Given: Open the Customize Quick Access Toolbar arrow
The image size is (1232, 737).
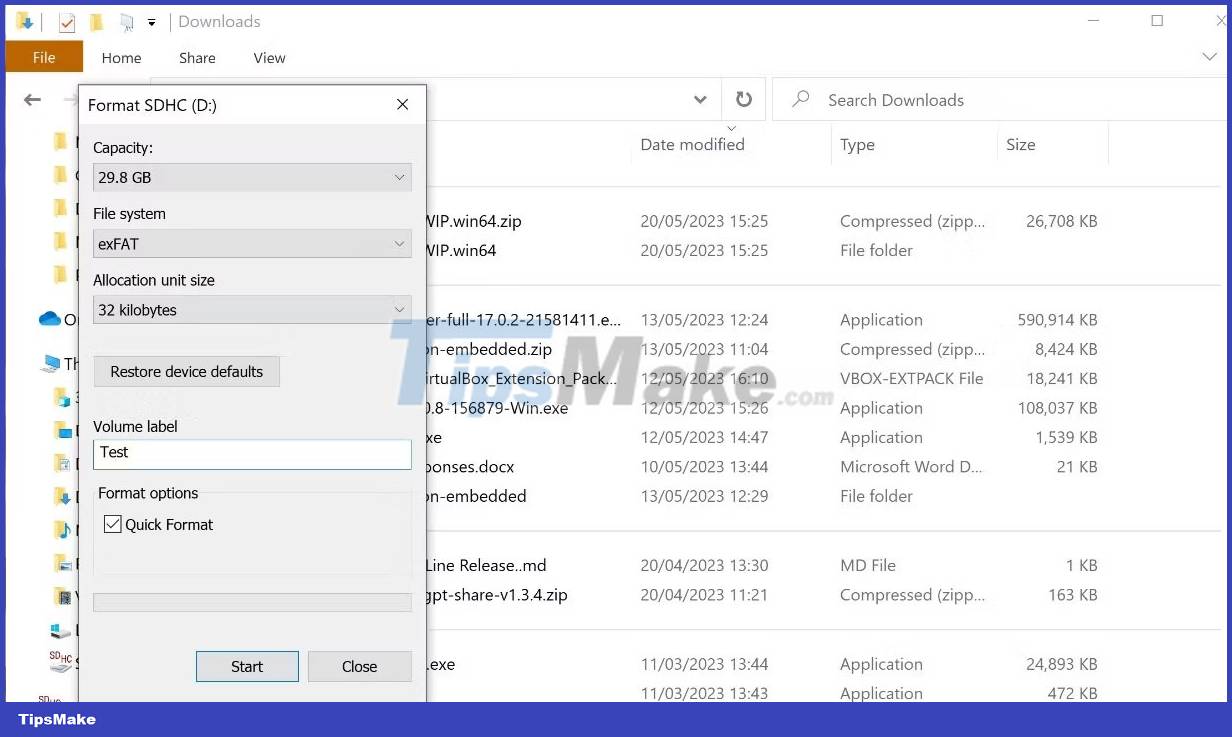Looking at the screenshot, I should pyautogui.click(x=151, y=22).
